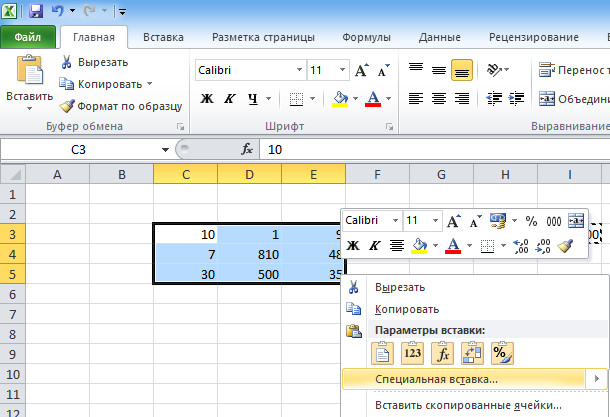610x417 pixels.
Task: Open ribbon Calibri font name dropdown
Action: click(299, 70)
